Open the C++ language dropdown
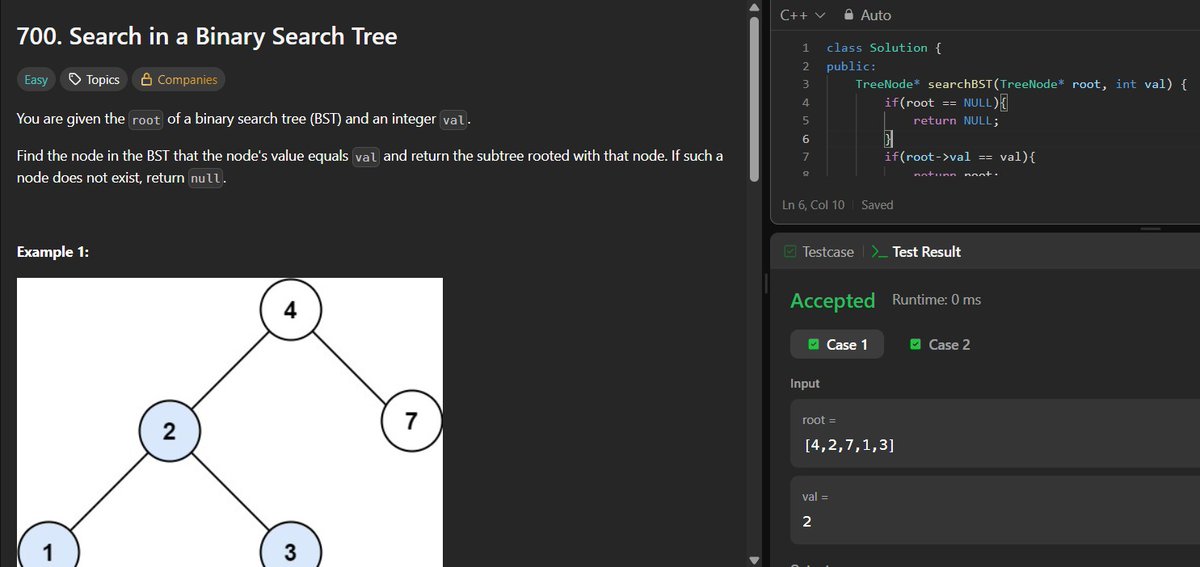1200x567 pixels. tap(802, 15)
